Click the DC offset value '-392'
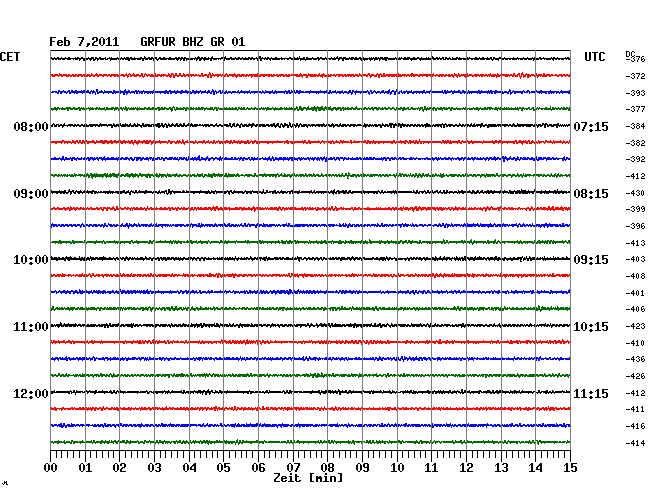 tap(635, 159)
